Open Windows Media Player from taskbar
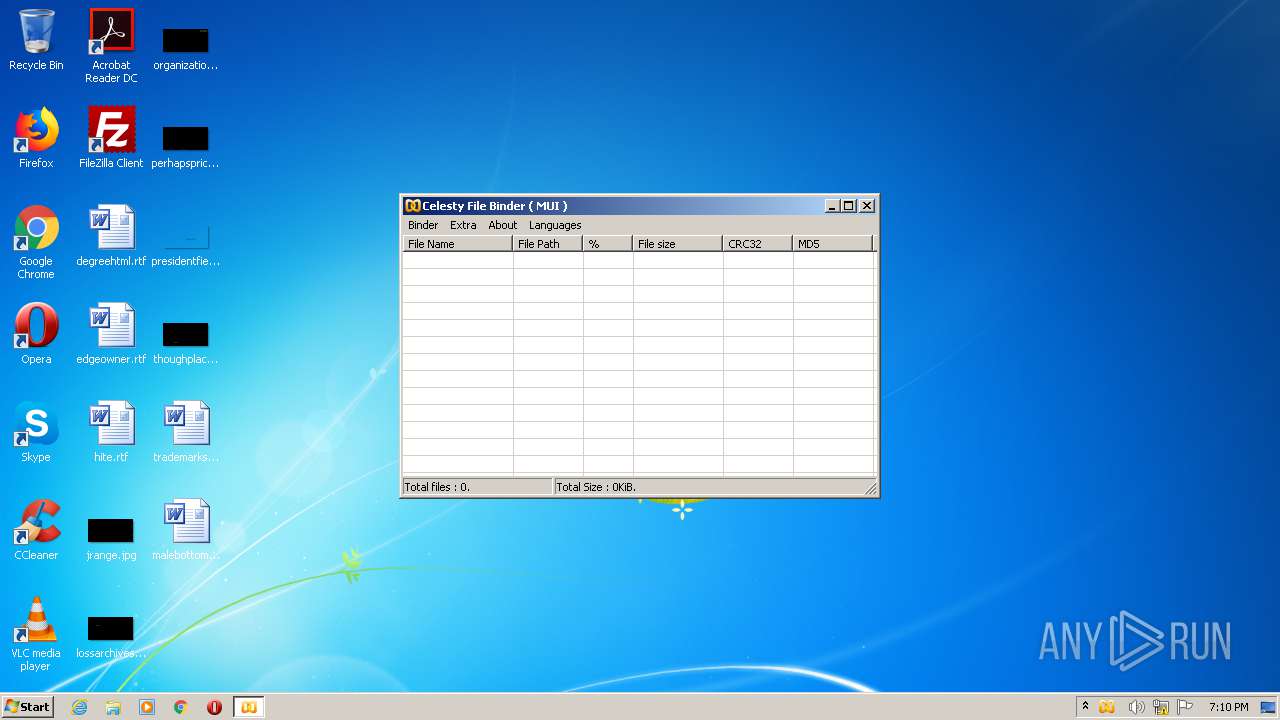 [x=147, y=707]
